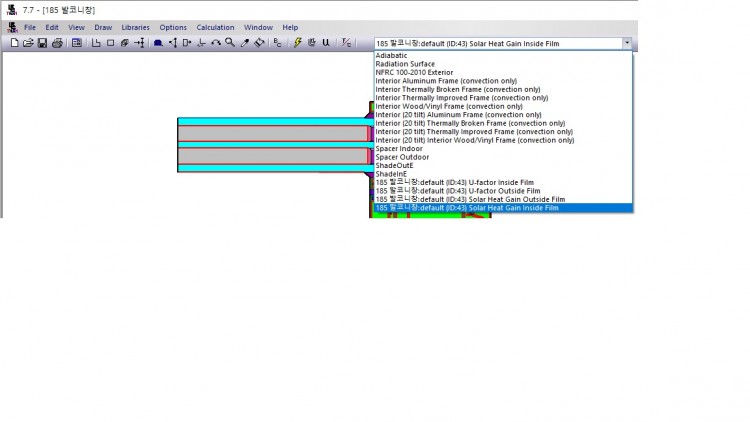Image resolution: width=750 pixels, height=422 pixels.
Task: Run calculation with the lightning bolt icon
Action: (x=297, y=43)
